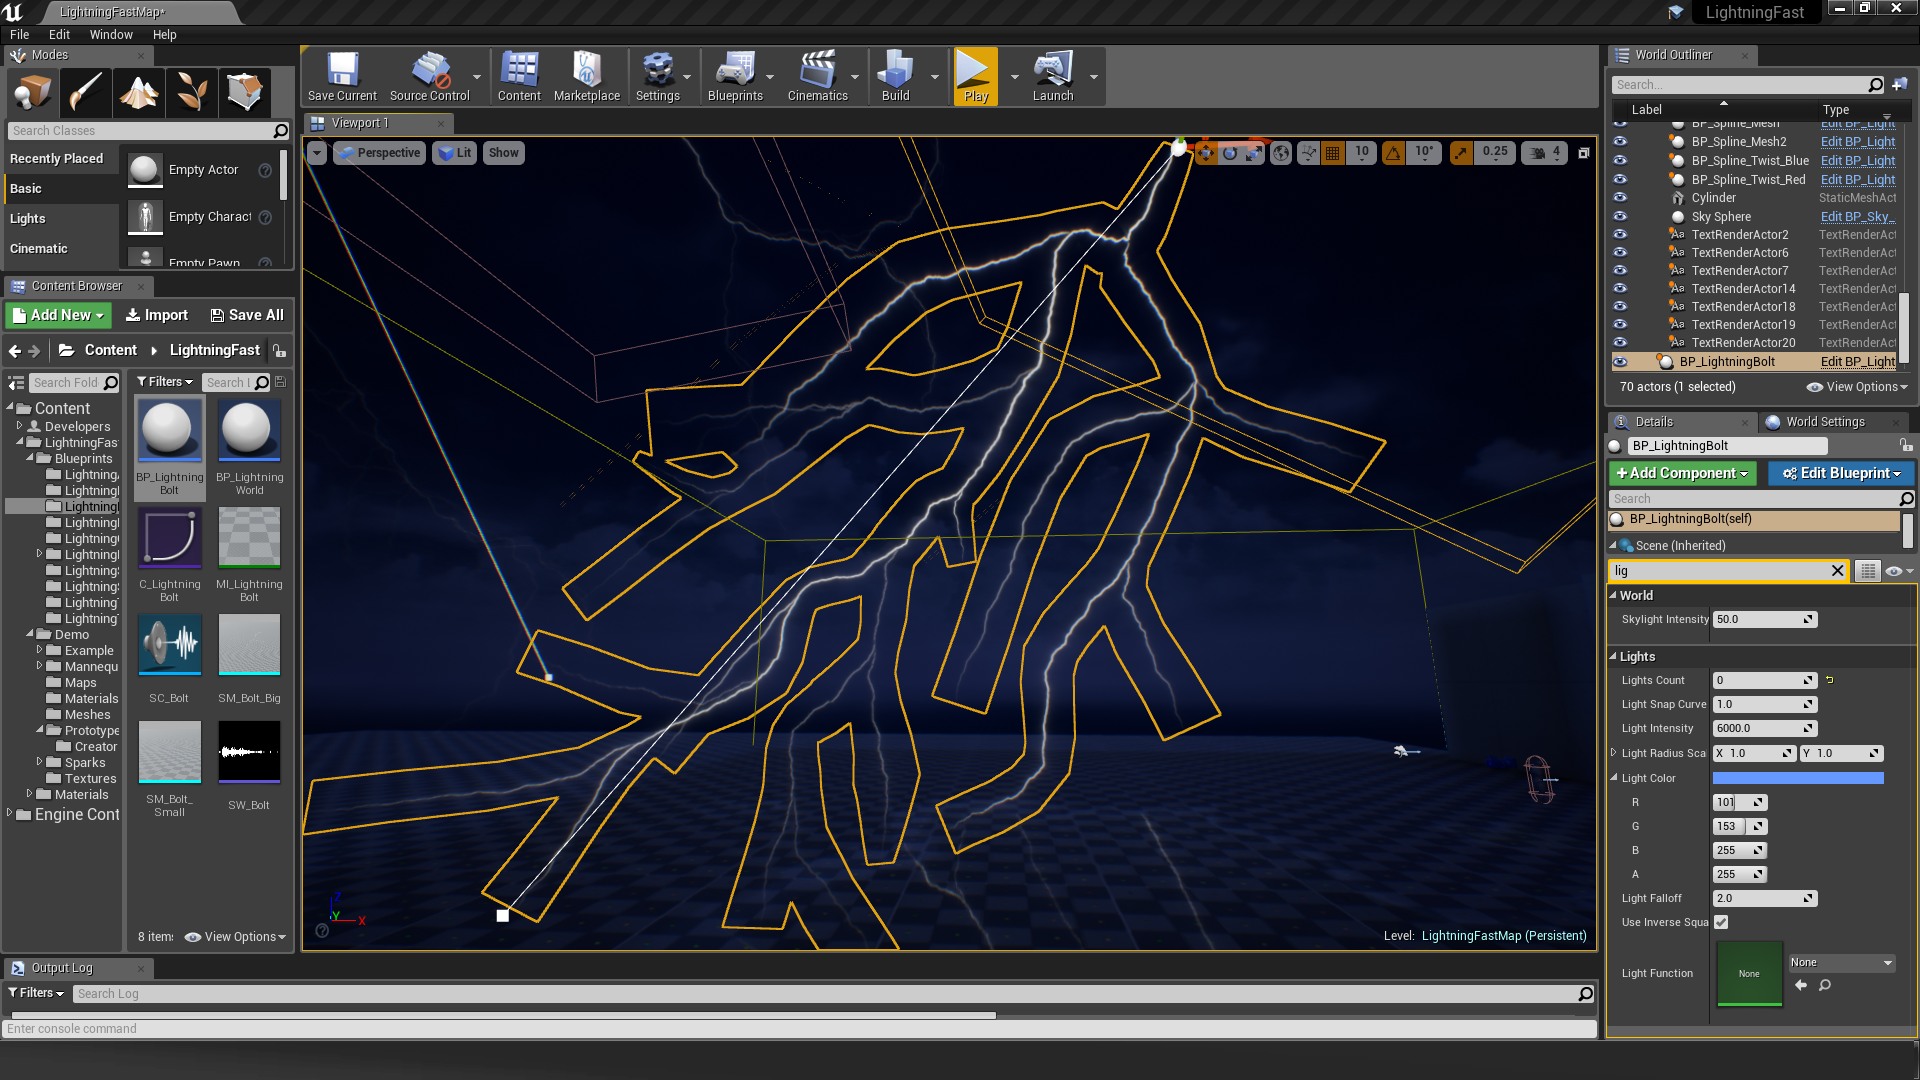Open the Marketplace toolbar icon
The width and height of the screenshot is (1920, 1080).
click(587, 76)
